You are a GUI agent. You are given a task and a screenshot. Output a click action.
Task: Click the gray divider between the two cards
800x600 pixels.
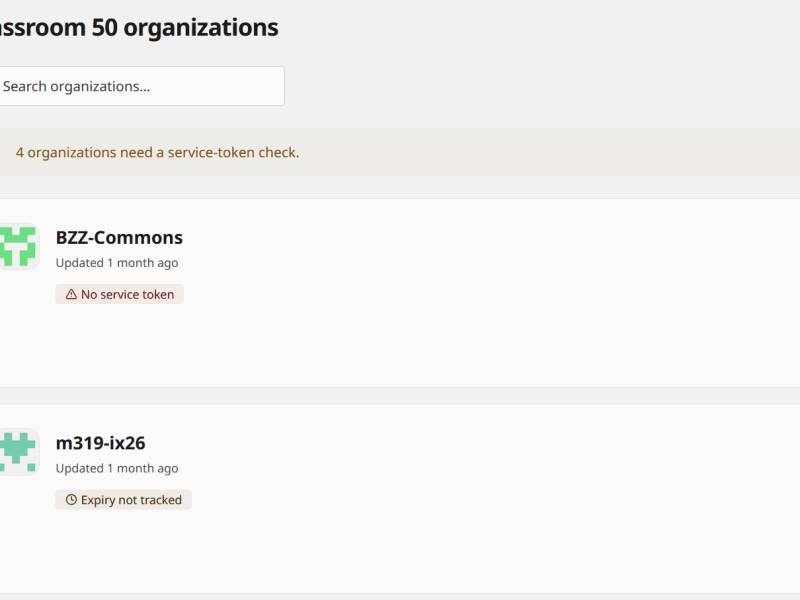(x=400, y=396)
